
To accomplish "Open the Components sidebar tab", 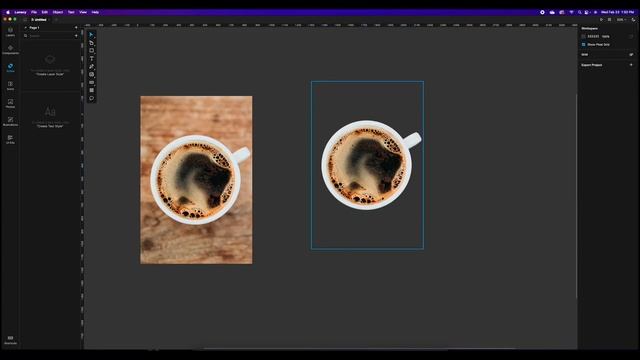I will [10, 50].
